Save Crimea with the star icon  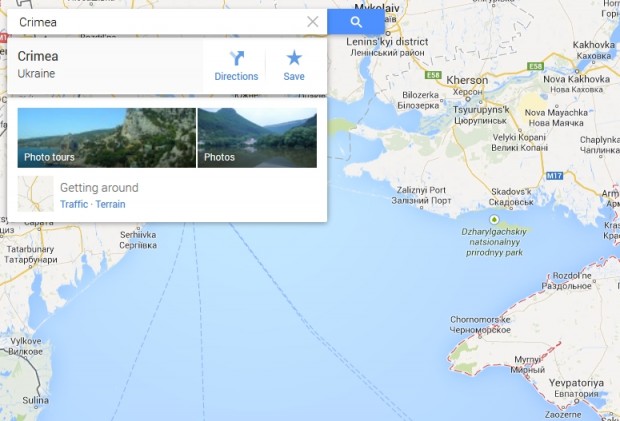coord(294,58)
